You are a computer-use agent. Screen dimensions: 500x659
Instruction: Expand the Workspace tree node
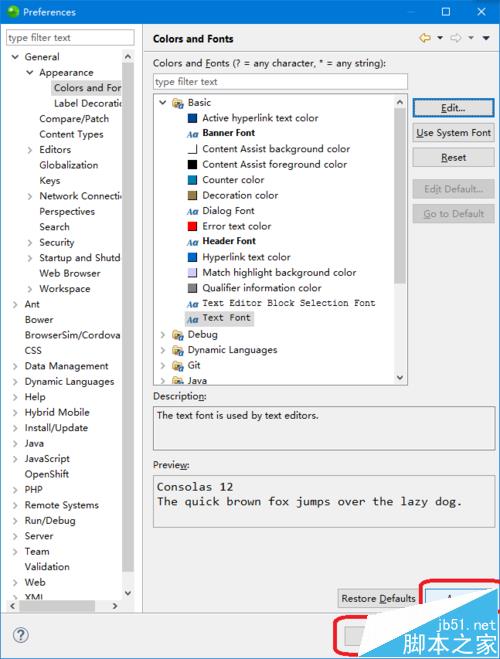[x=30, y=289]
